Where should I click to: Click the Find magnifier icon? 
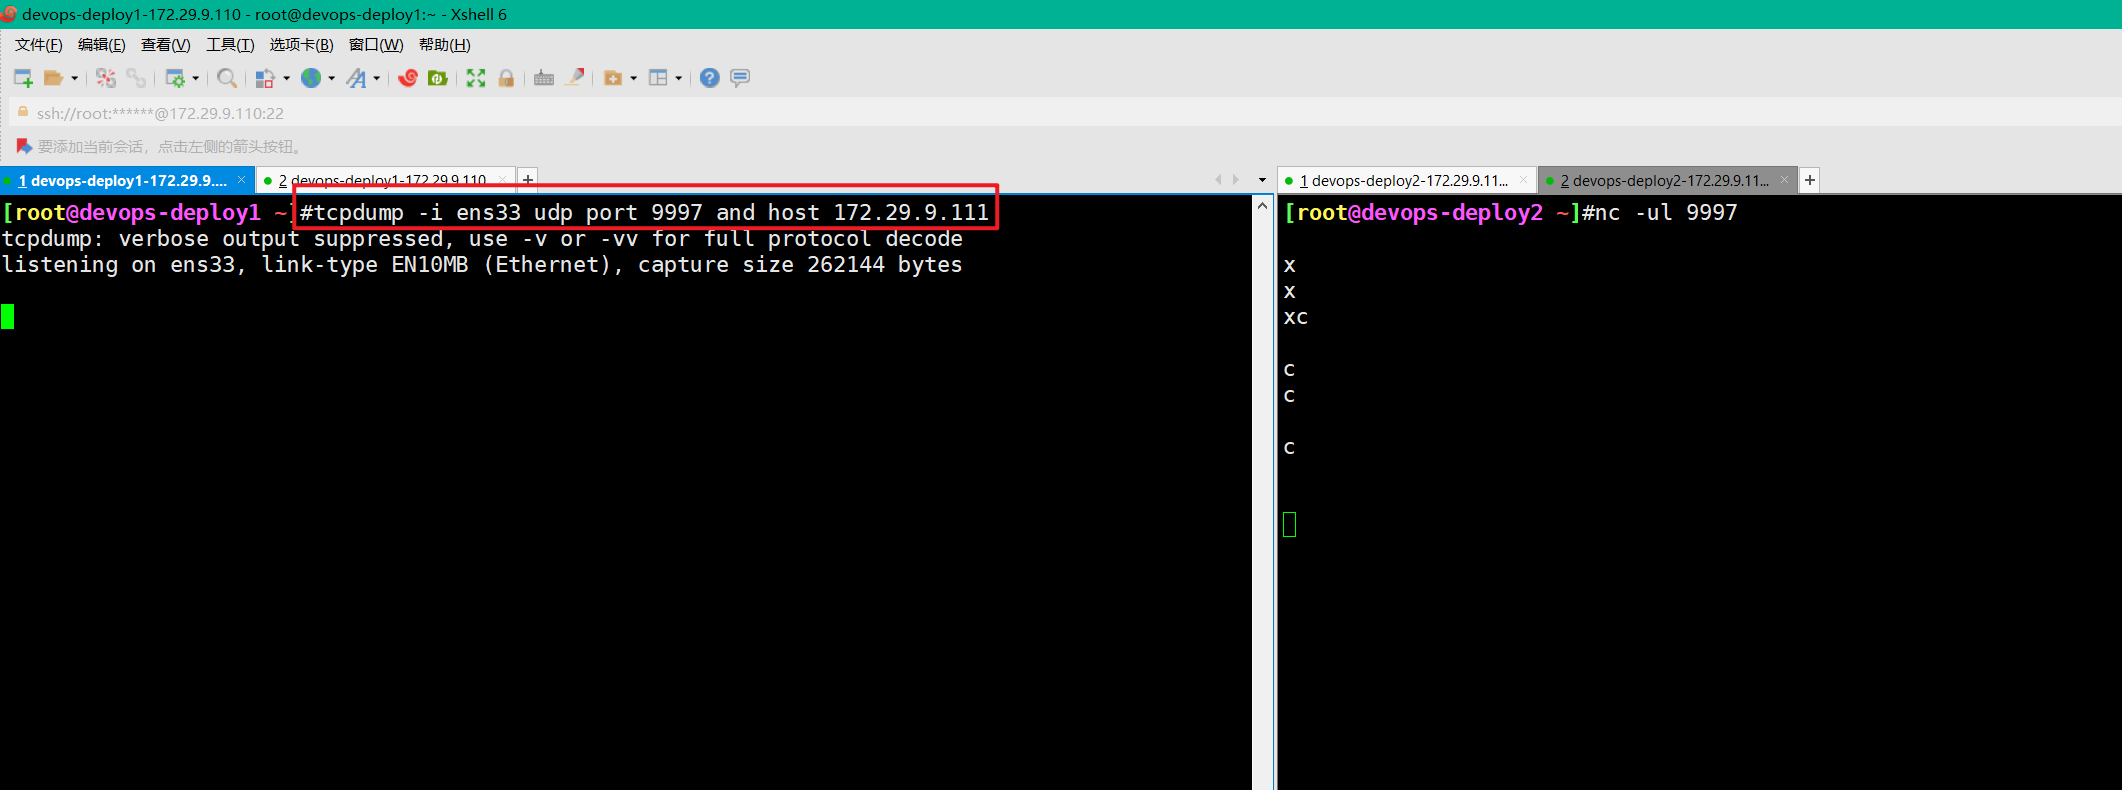(227, 78)
